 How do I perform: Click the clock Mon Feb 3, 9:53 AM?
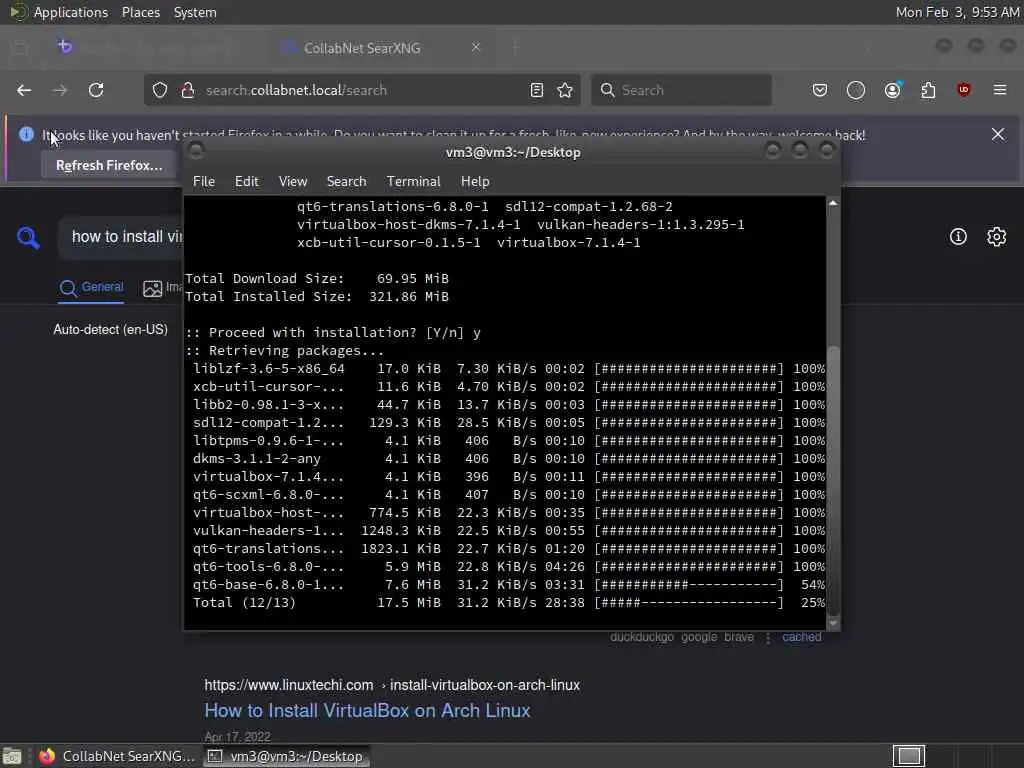(x=957, y=12)
